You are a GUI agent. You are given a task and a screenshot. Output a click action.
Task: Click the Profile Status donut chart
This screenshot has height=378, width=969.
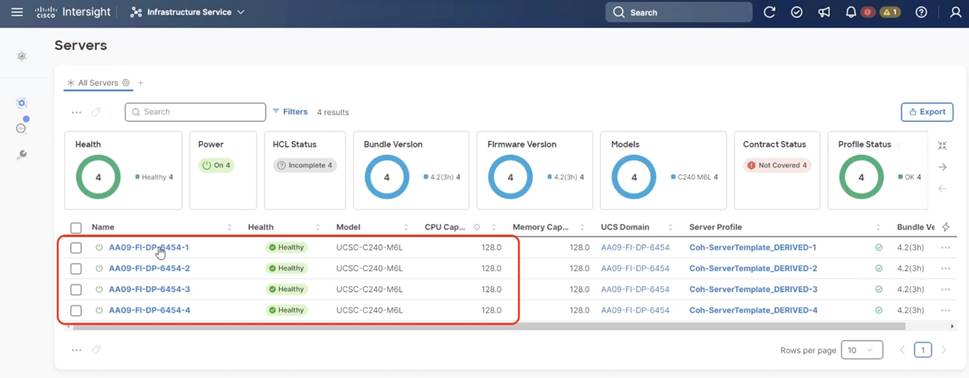861,177
